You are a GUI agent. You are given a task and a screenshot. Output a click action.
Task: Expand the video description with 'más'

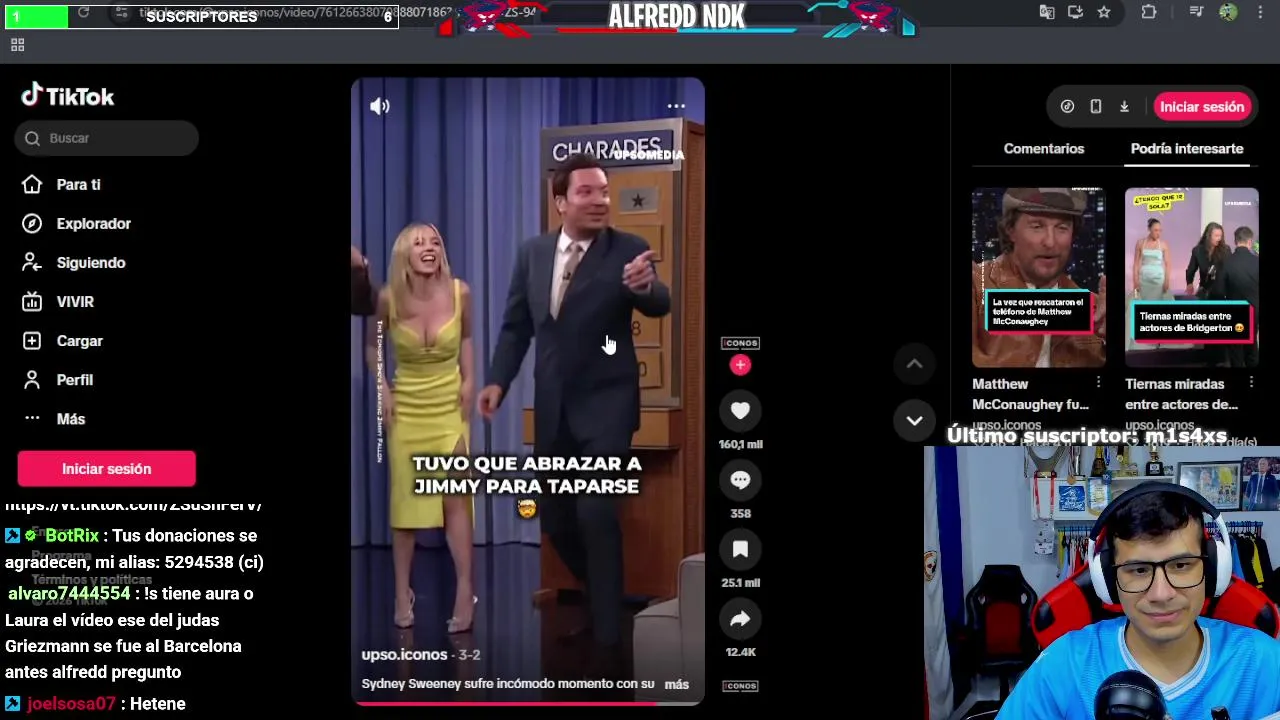coord(677,685)
